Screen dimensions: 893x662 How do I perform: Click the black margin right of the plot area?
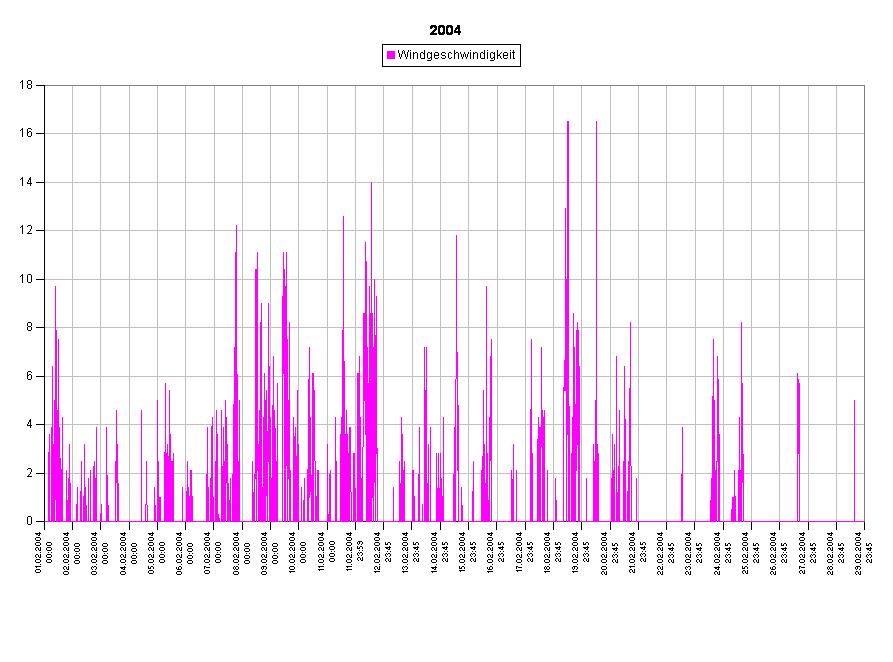point(878,300)
